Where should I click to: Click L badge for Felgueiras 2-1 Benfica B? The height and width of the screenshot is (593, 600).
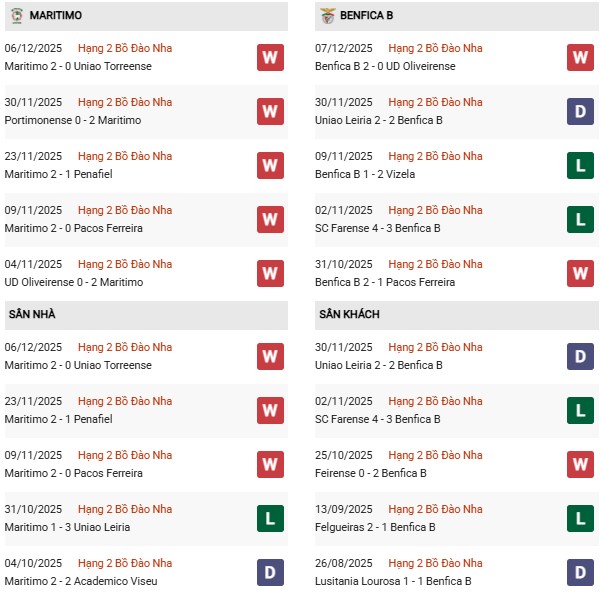click(x=580, y=519)
